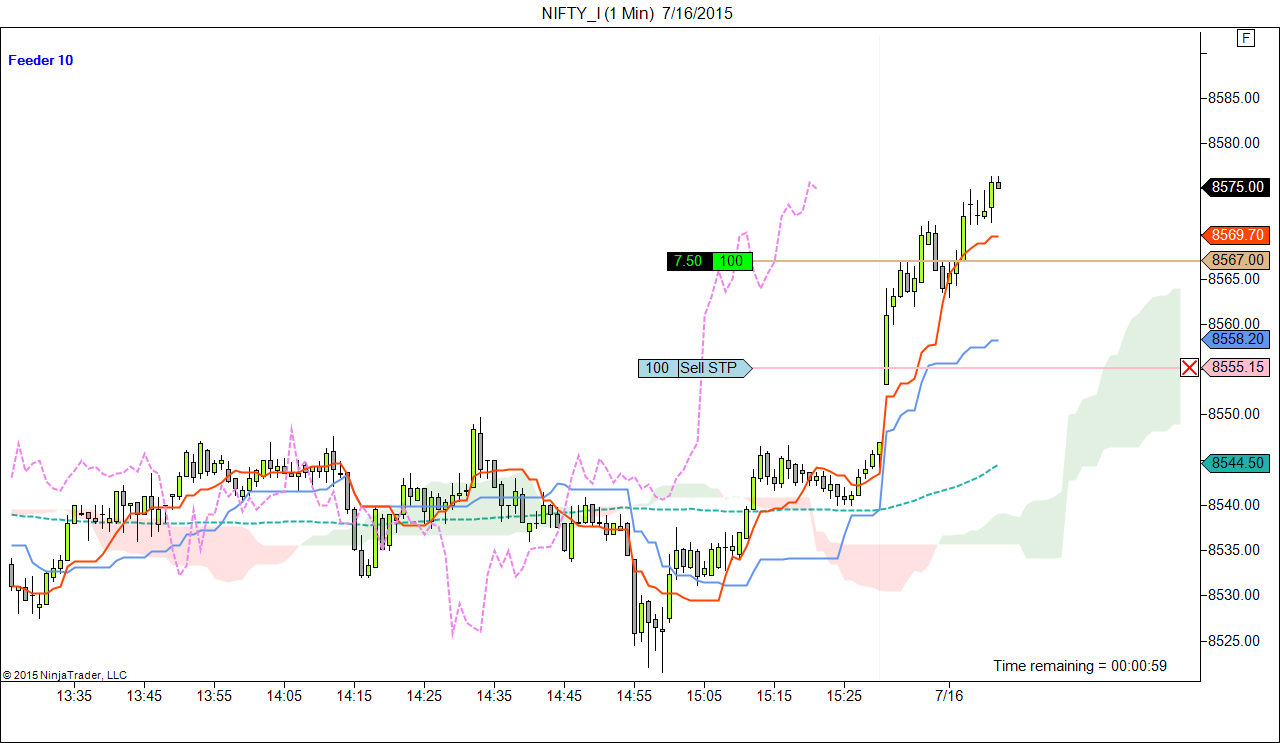This screenshot has height=743, width=1280.
Task: Click the F button at chart corner
Action: 1246,38
